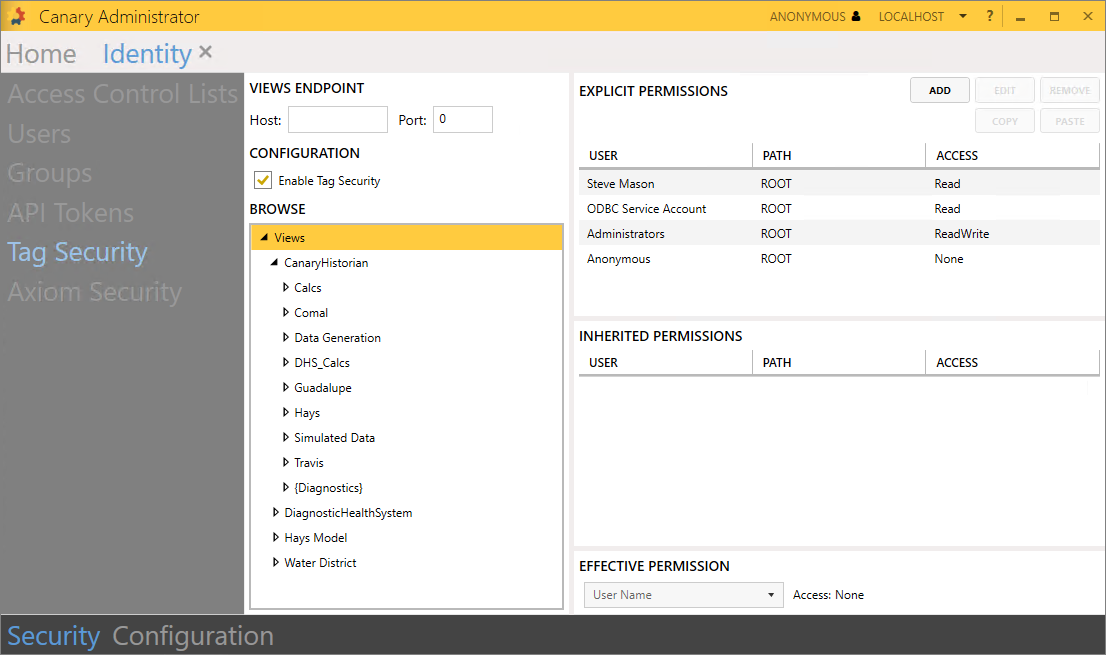
Task: Switch to the Home tab
Action: [41, 54]
